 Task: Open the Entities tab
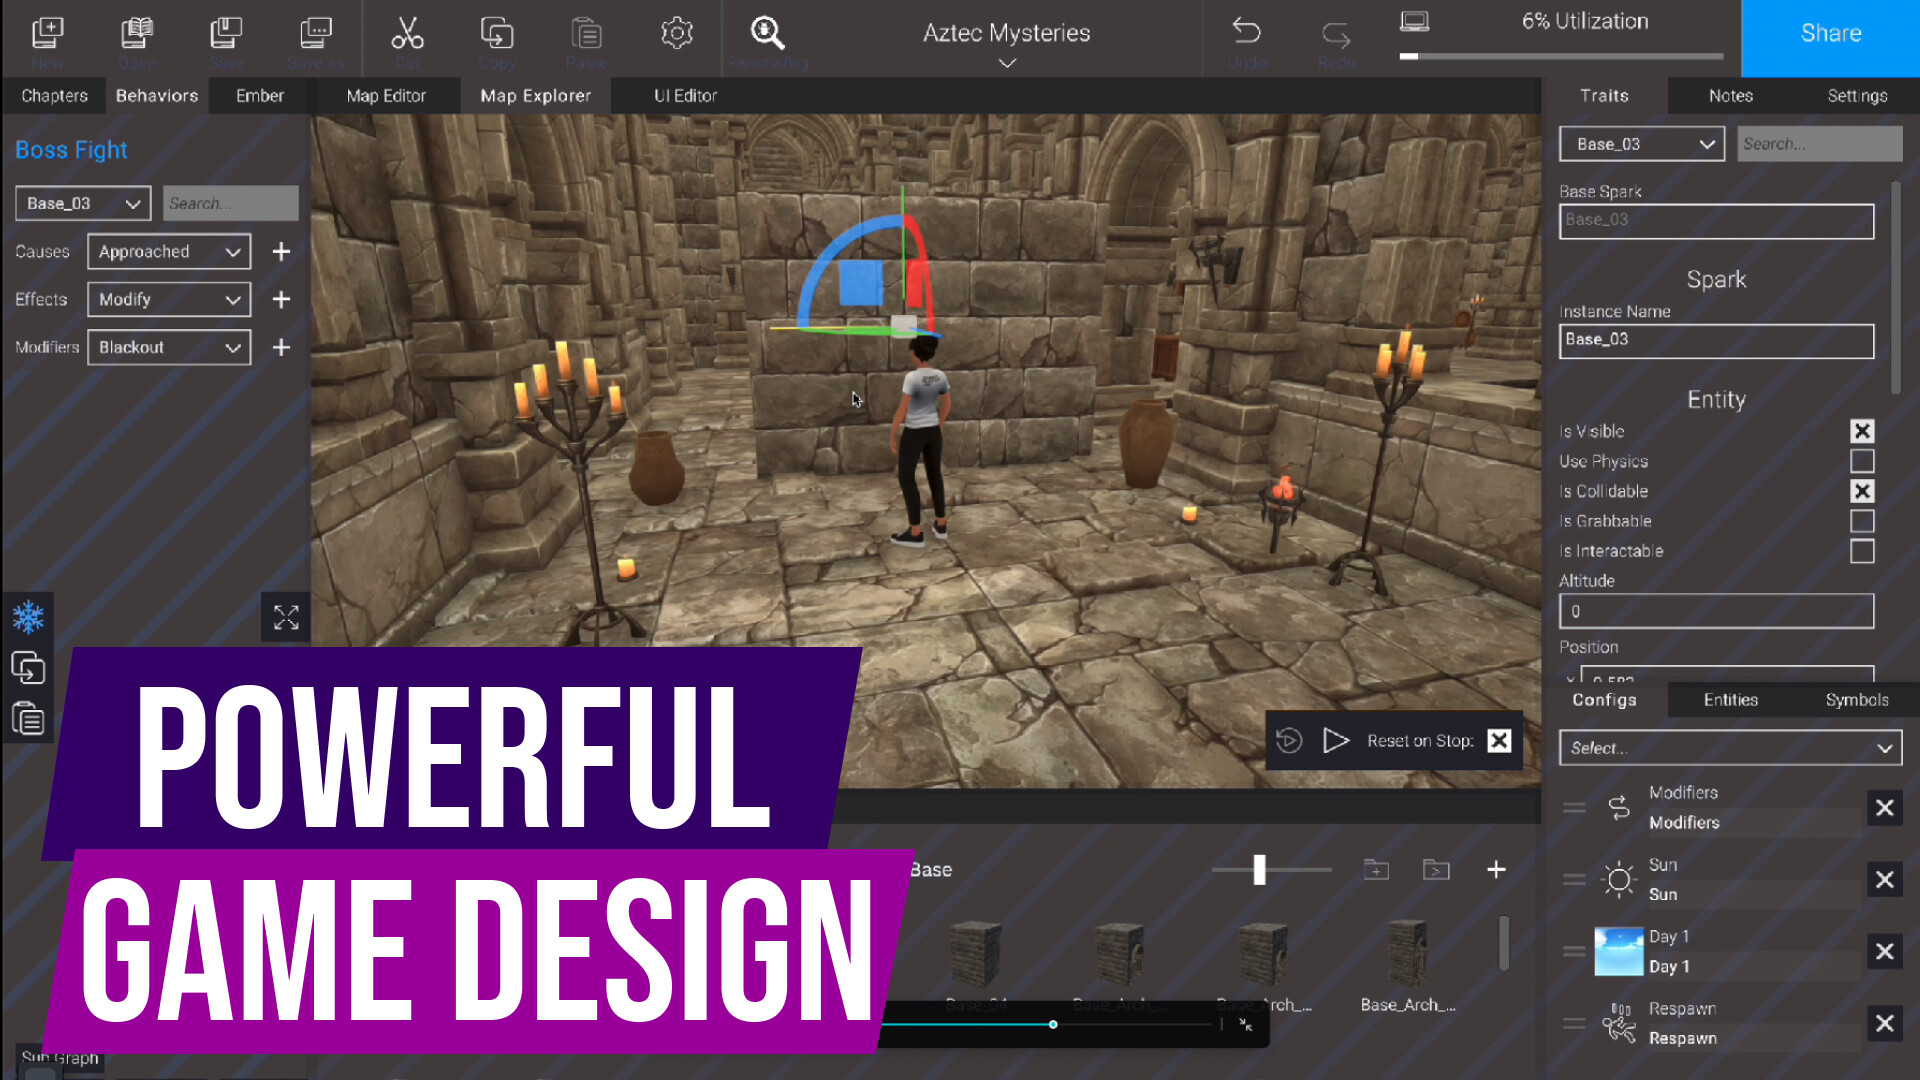(1730, 700)
